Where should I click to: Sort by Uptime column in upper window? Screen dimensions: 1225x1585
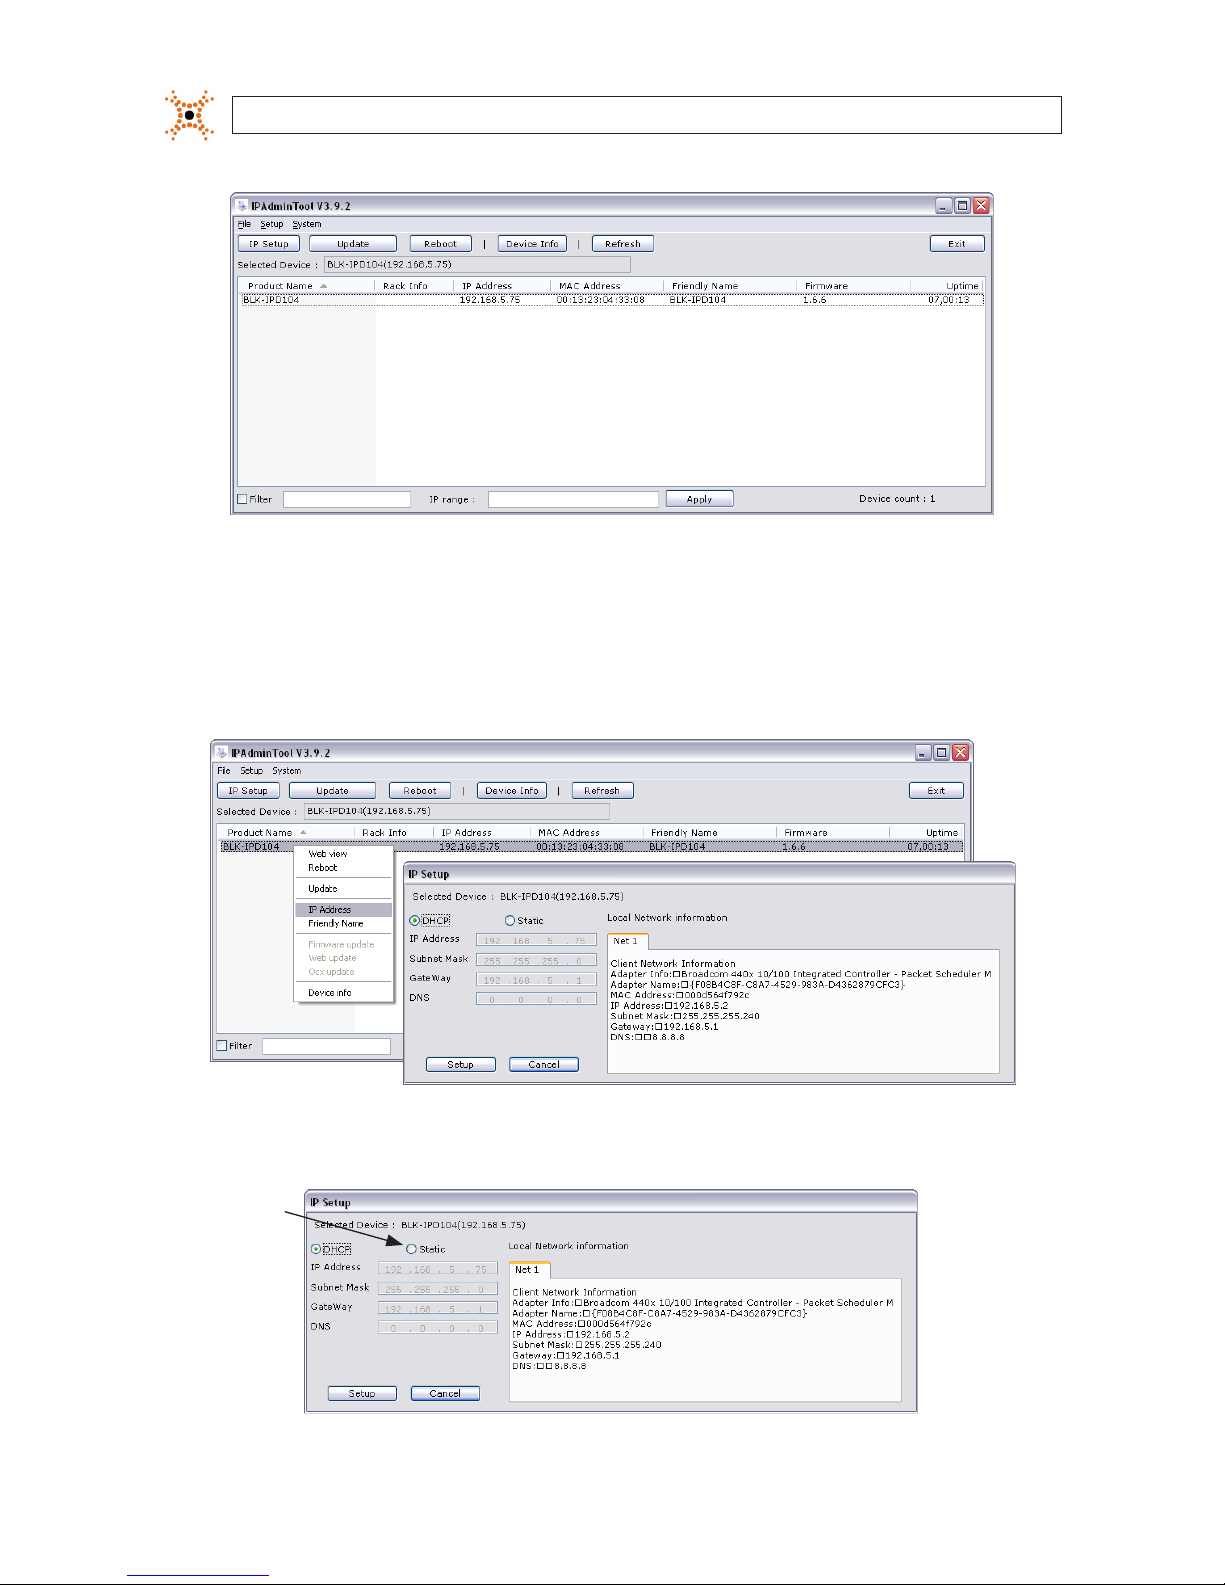[962, 286]
